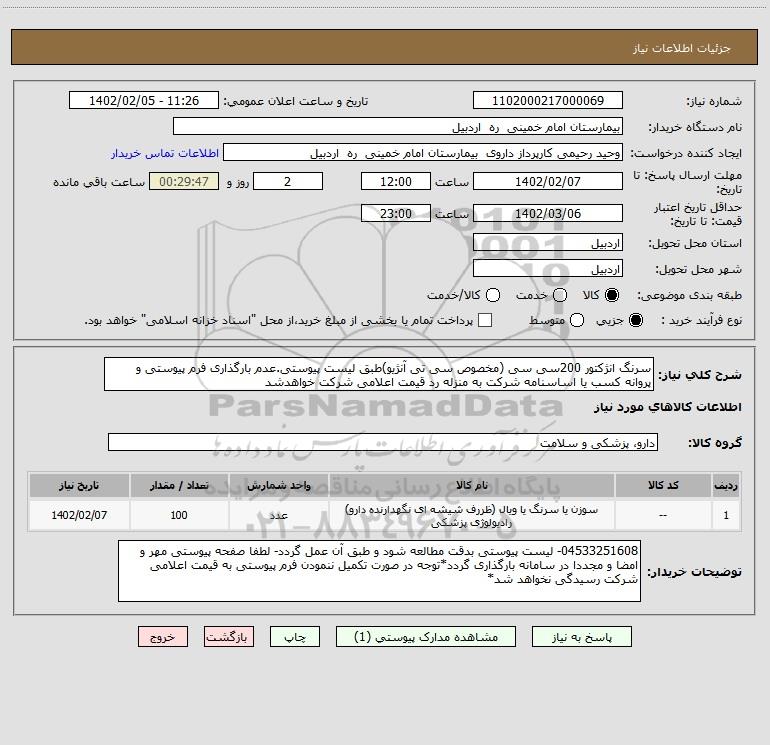Screen dimensions: 770x745
Task: Click the تاریخ نیاز column header
Action: pyautogui.click(x=79, y=486)
